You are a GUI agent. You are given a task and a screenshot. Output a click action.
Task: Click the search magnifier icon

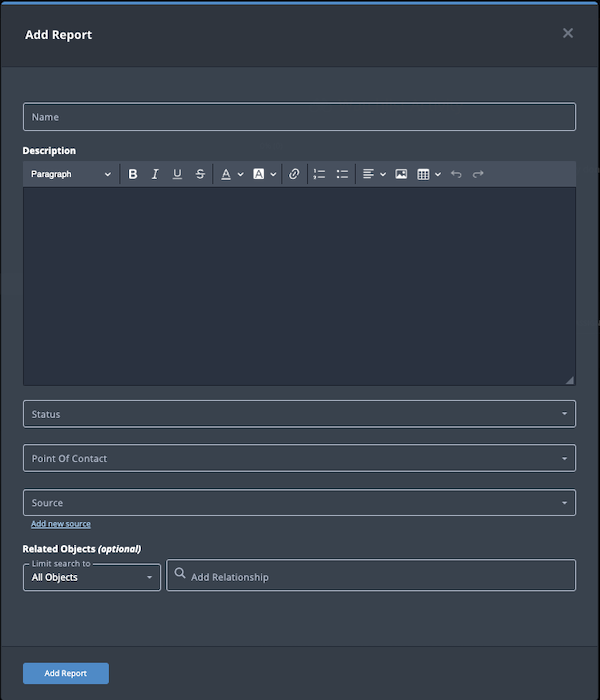180,573
